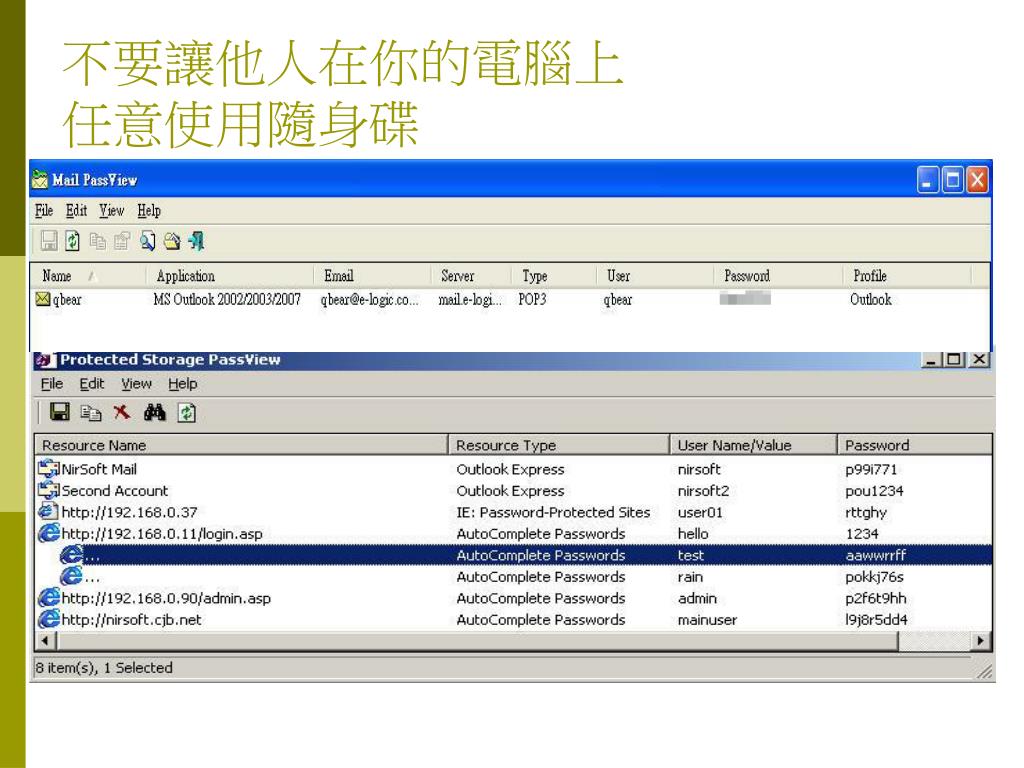Click the user name mainuser cell
This screenshot has height=768, width=1024.
pyautogui.click(x=707, y=619)
